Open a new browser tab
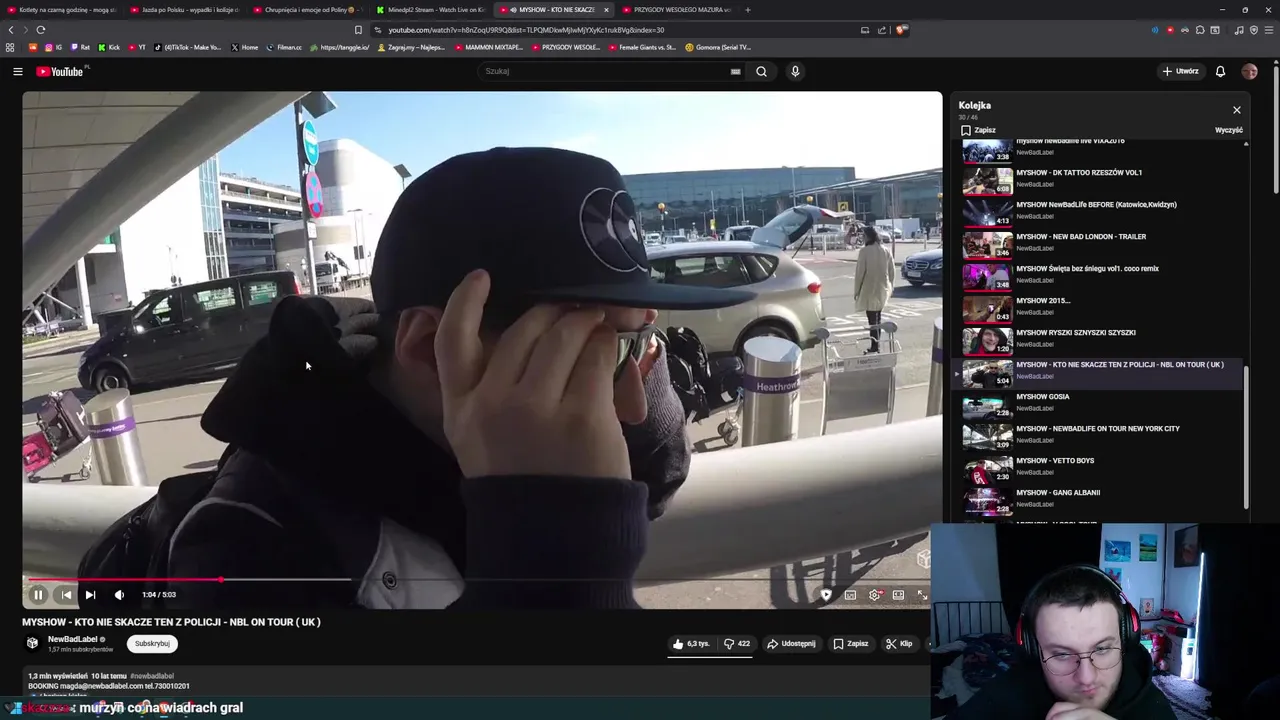This screenshot has width=1280, height=720. (748, 10)
